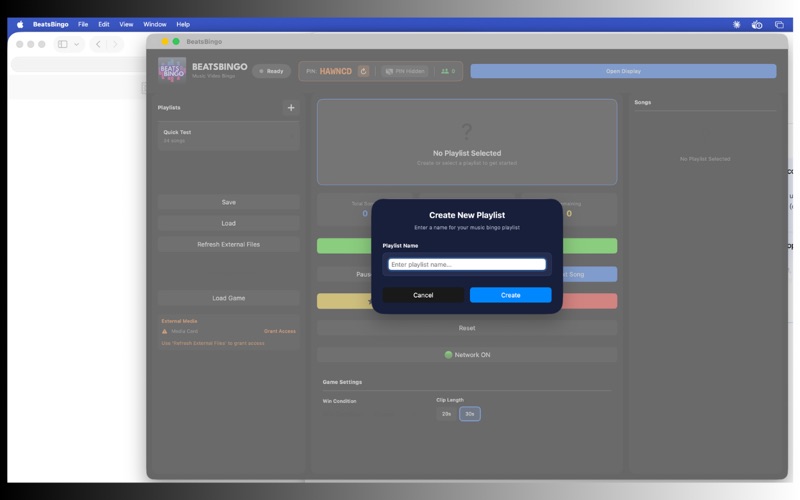The width and height of the screenshot is (800, 500).
Task: Click the BeatsBingo logo image
Action: pos(172,70)
